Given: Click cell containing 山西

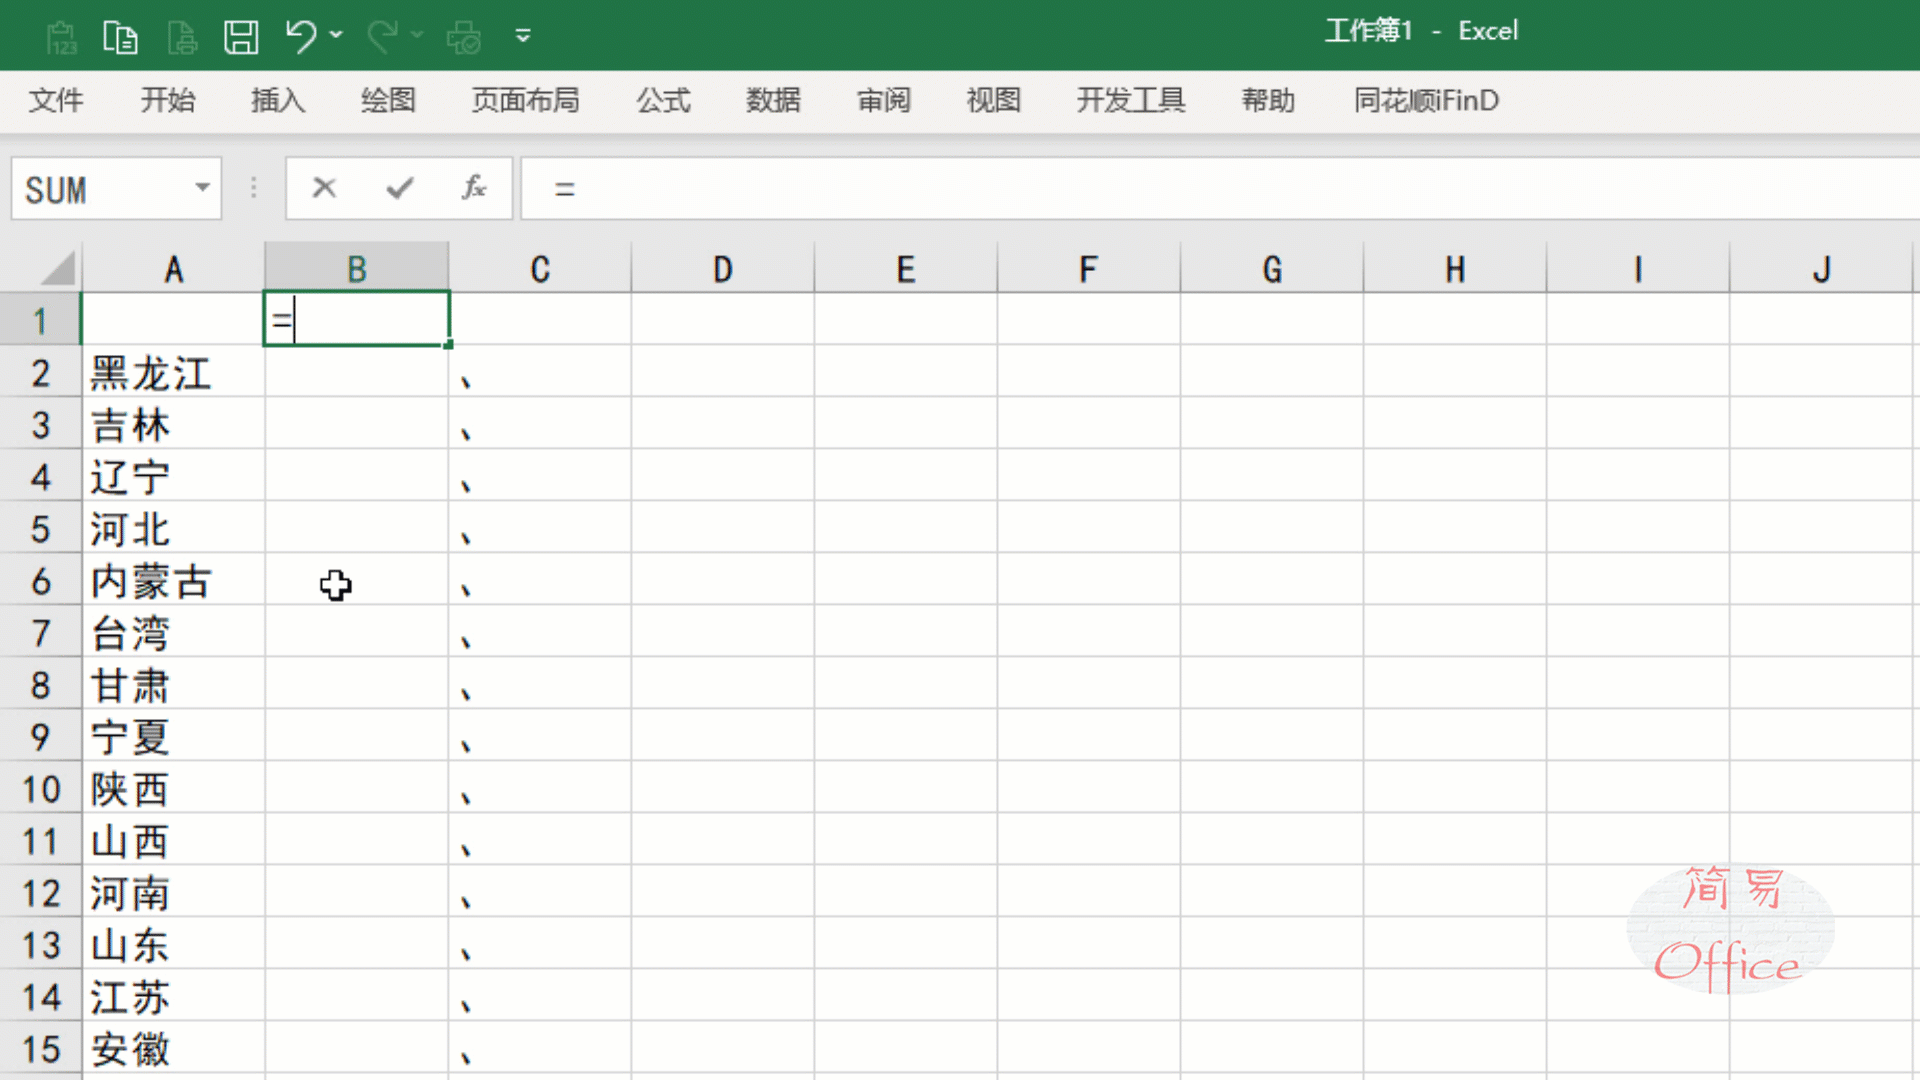Looking at the screenshot, I should point(174,840).
